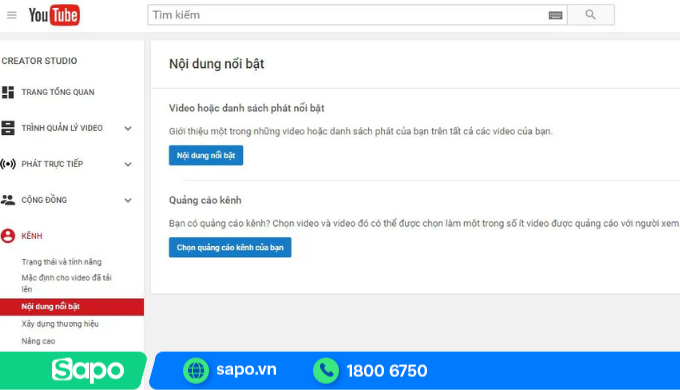Open Xây dựng thương hiệu

pyautogui.click(x=60, y=324)
